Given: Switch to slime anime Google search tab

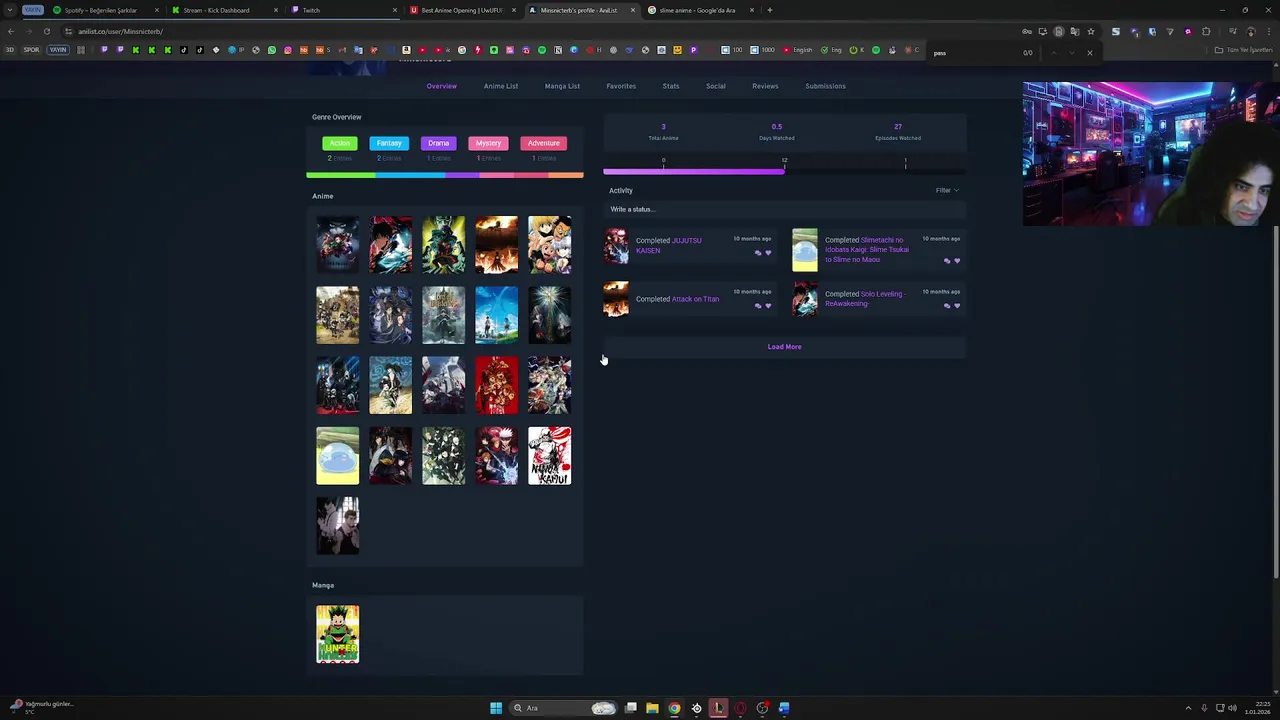Looking at the screenshot, I should coord(699,10).
